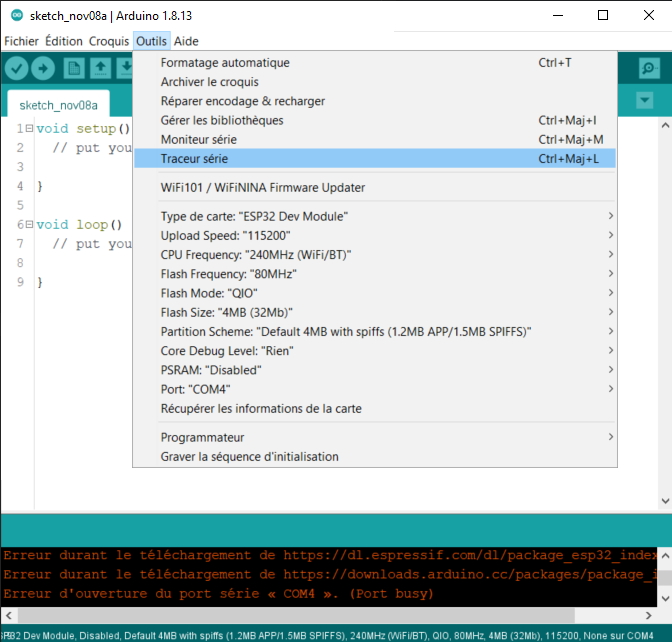Screen dimensions: 672x642
Task: Expand Flash Frequency "80MHz" submenu
Action: (375, 274)
